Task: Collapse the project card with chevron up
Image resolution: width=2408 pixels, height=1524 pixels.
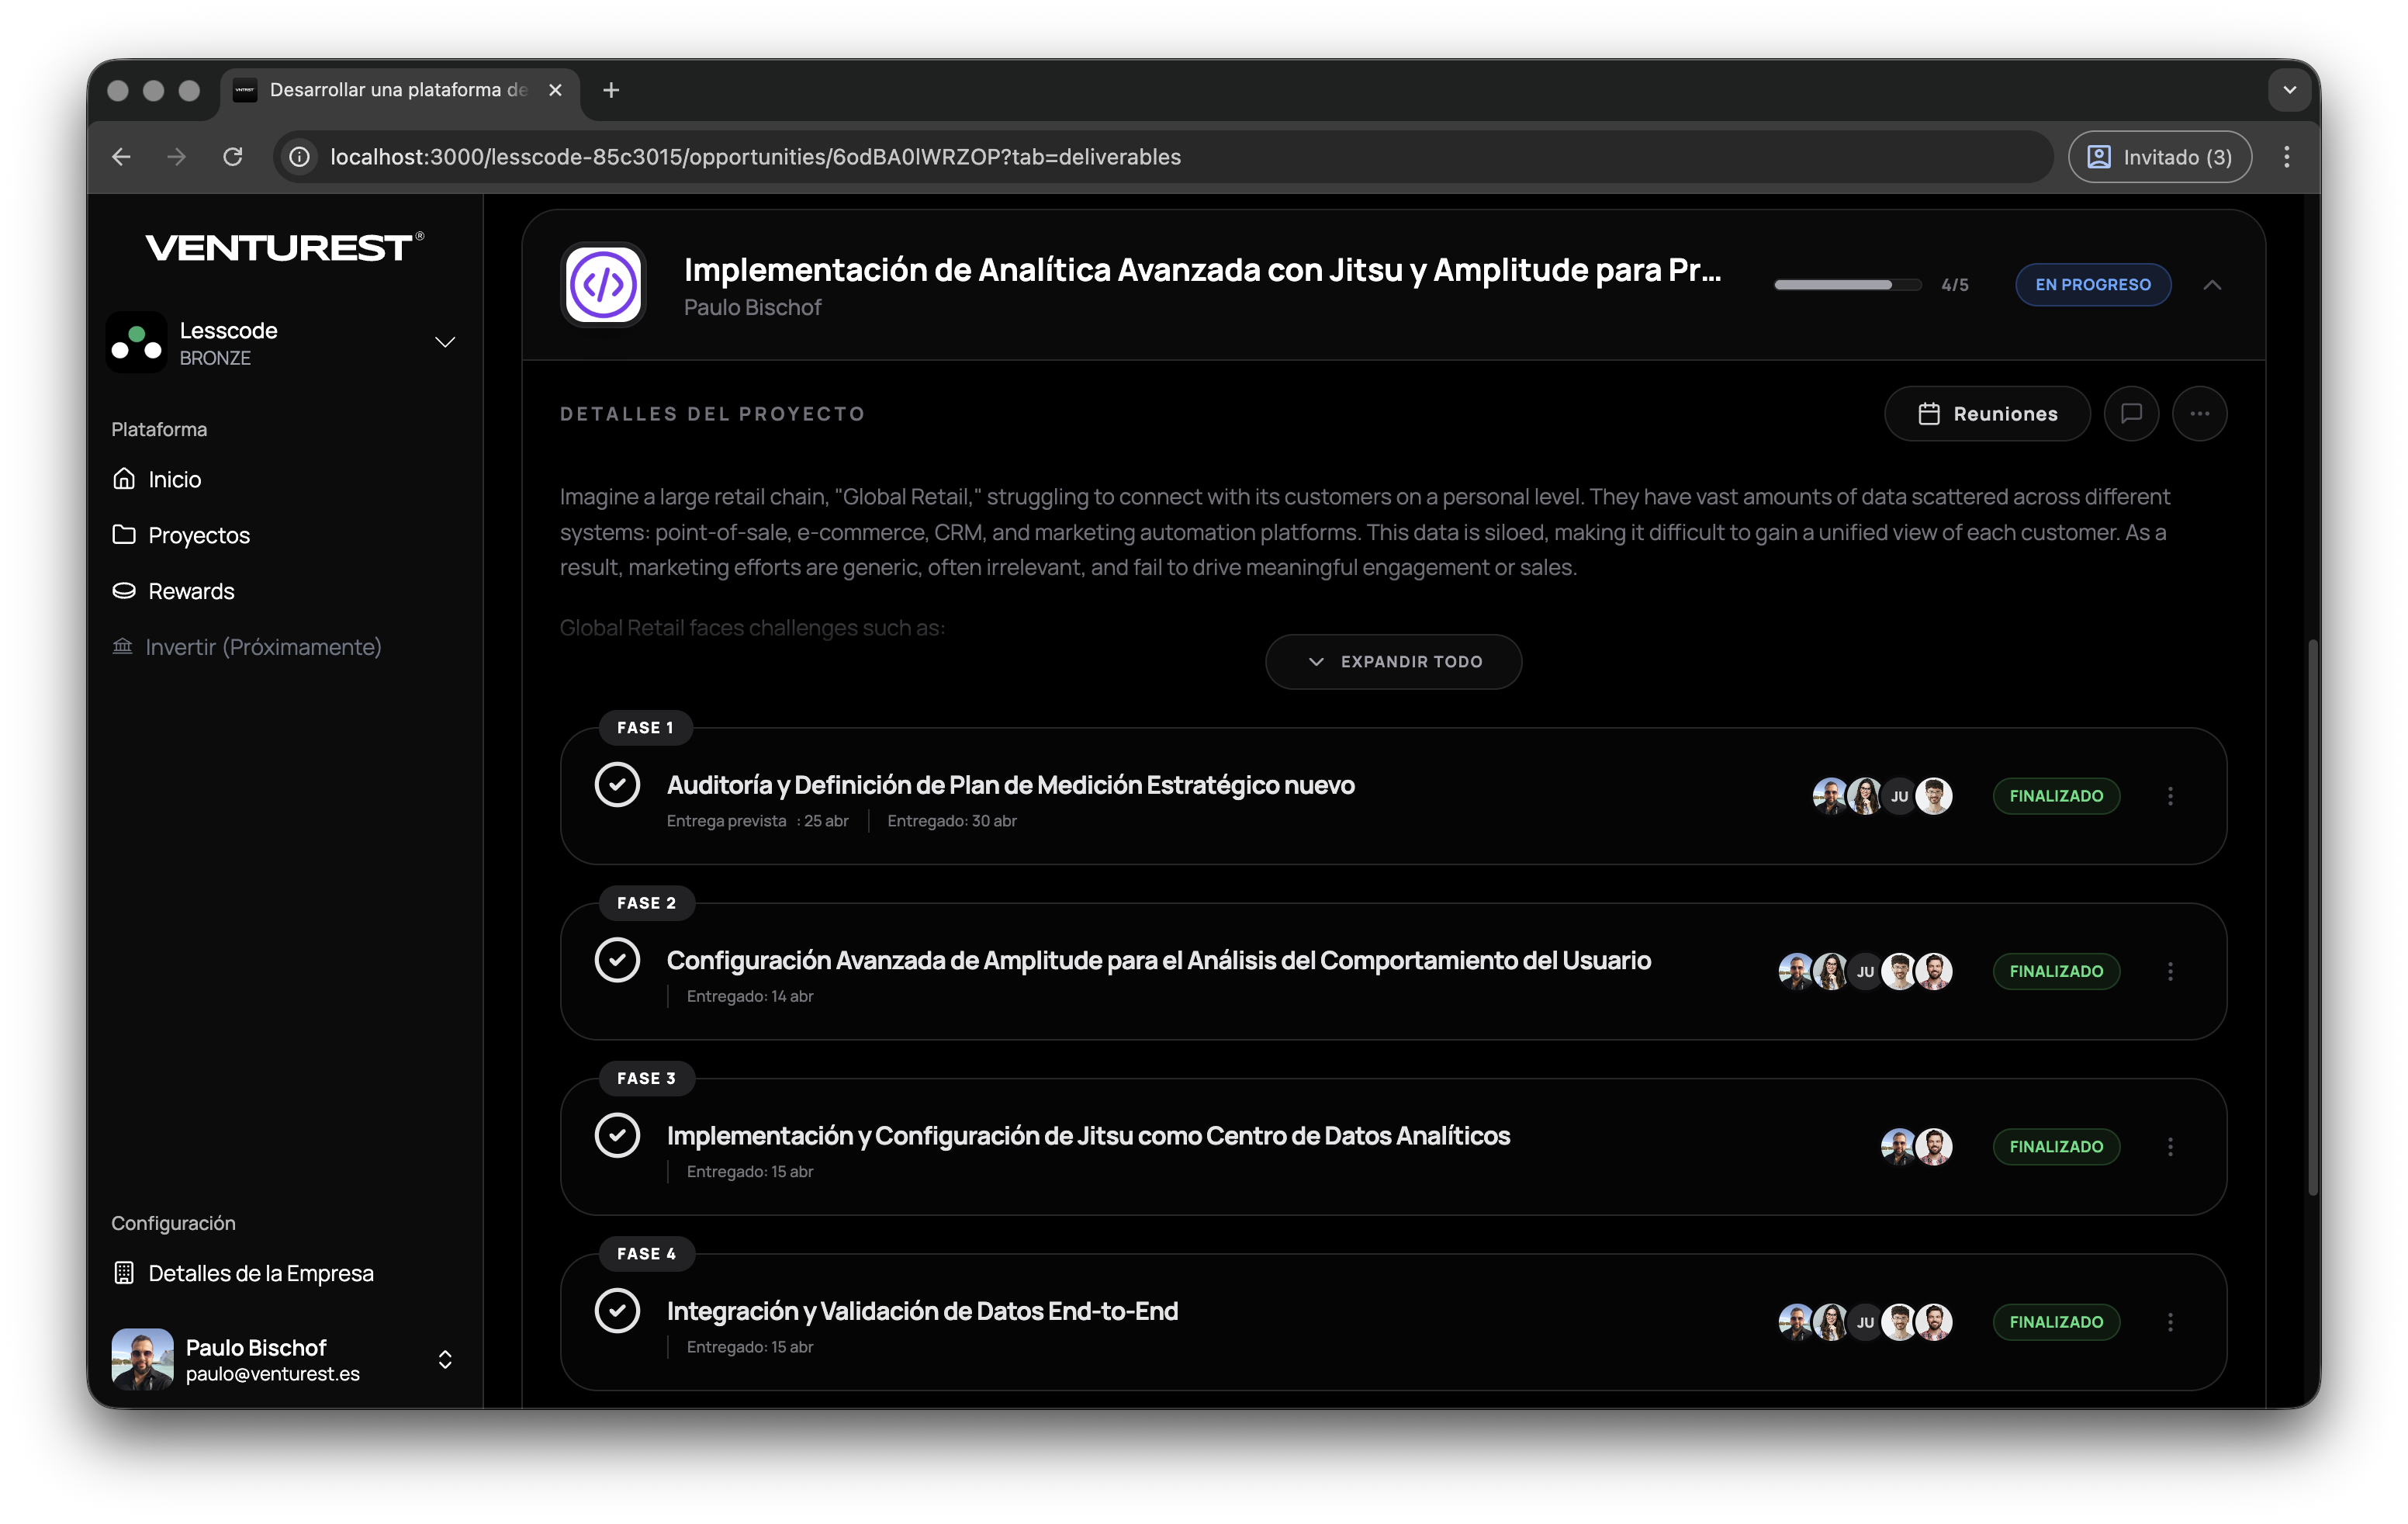Action: tap(2212, 285)
